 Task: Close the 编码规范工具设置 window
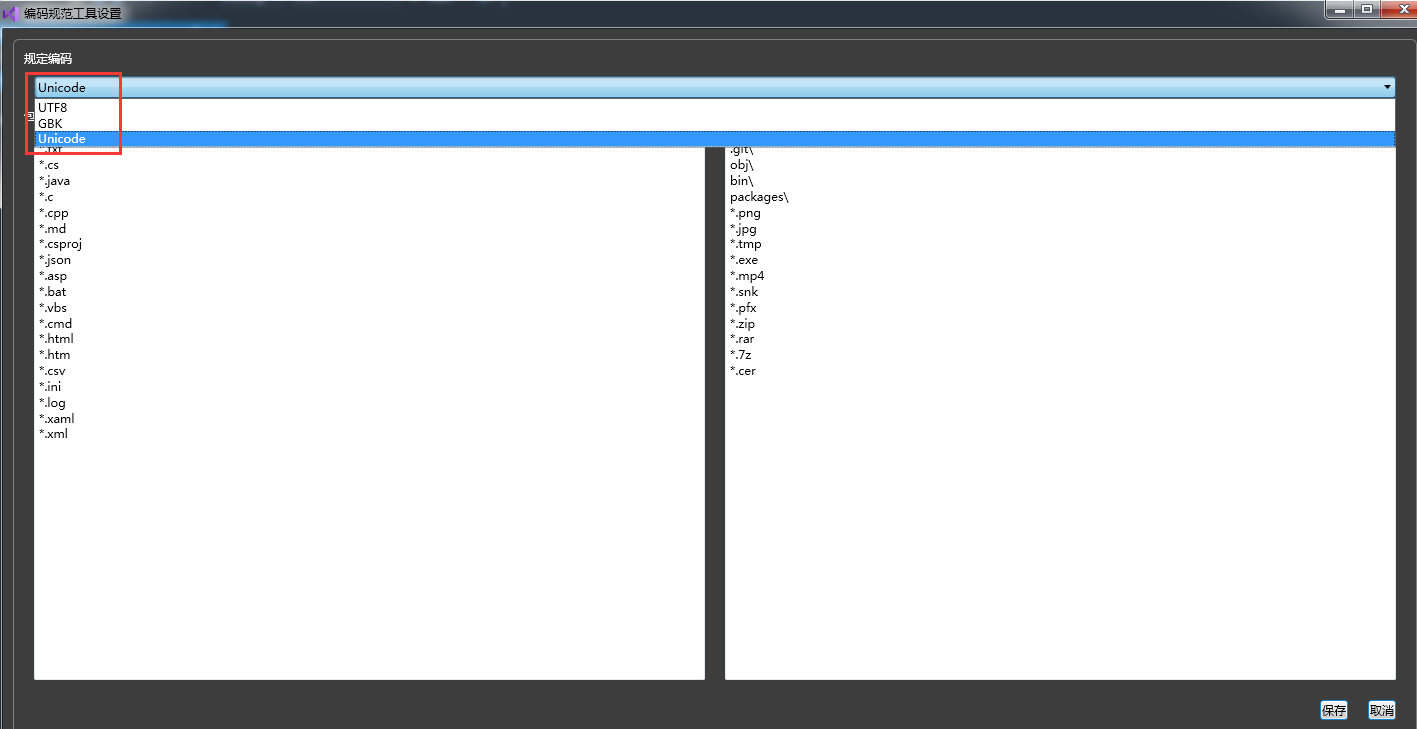(1397, 9)
